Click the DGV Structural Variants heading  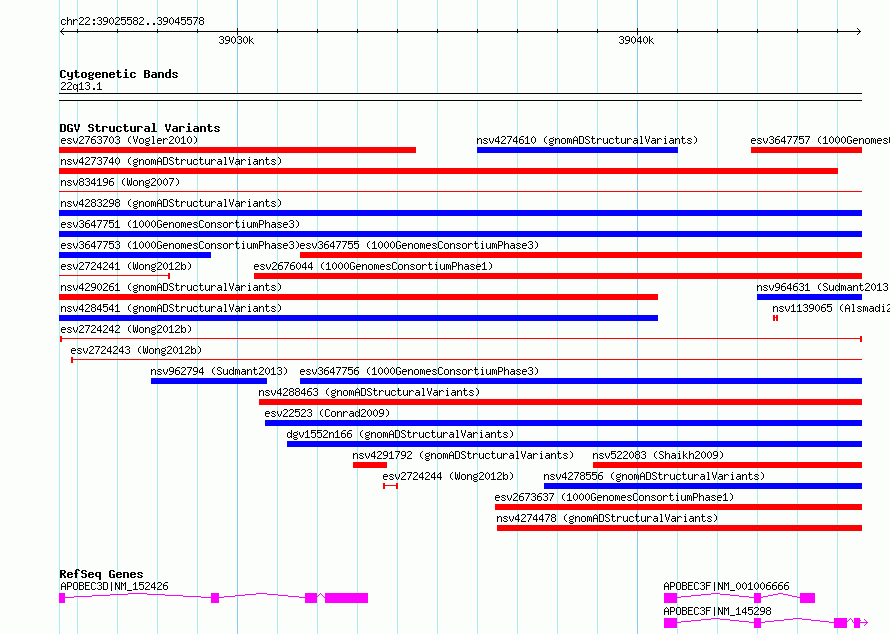140,128
